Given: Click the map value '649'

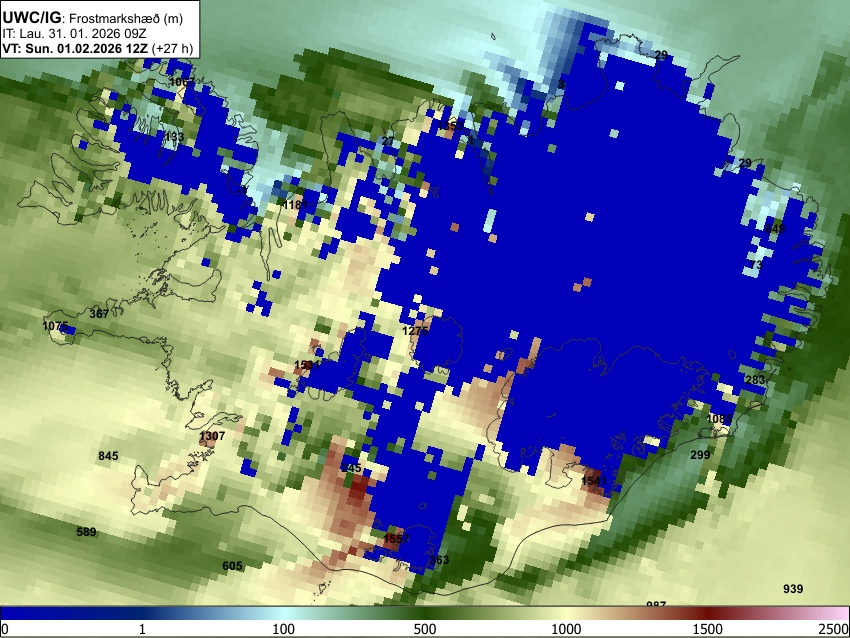Looking at the screenshot, I should click(775, 229).
